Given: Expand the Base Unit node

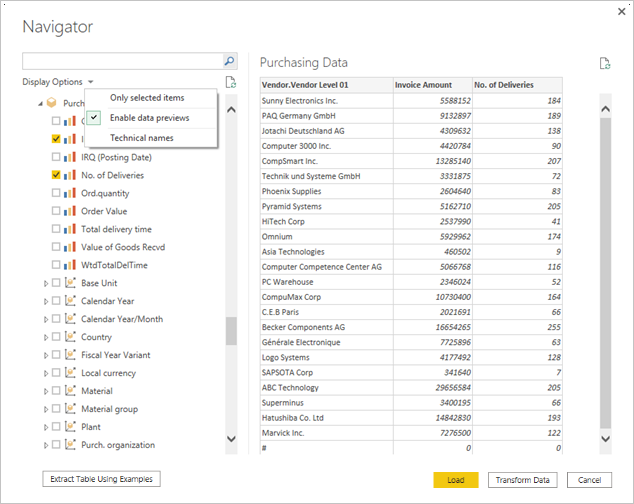Looking at the screenshot, I should tap(46, 284).
